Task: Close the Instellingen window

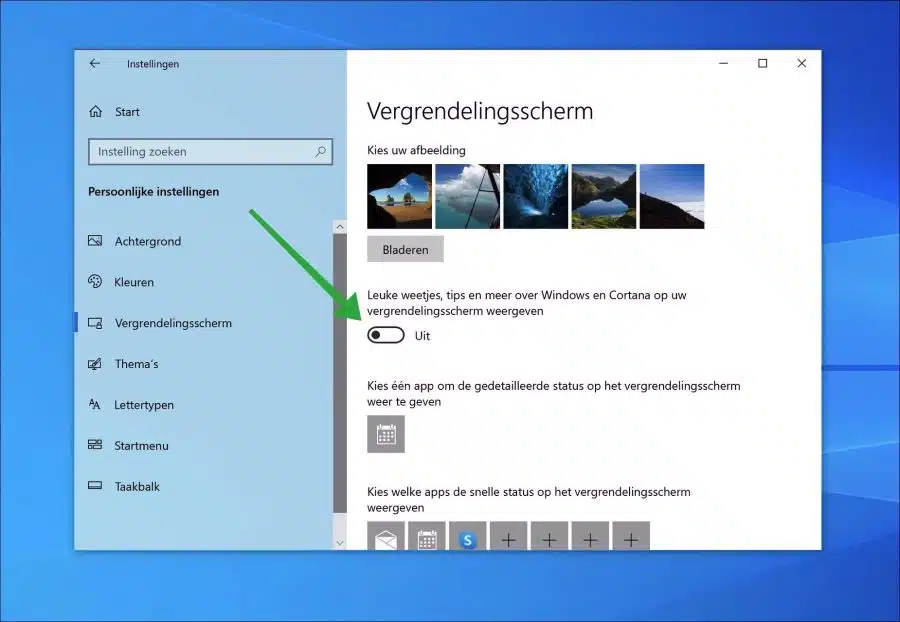Action: [802, 63]
